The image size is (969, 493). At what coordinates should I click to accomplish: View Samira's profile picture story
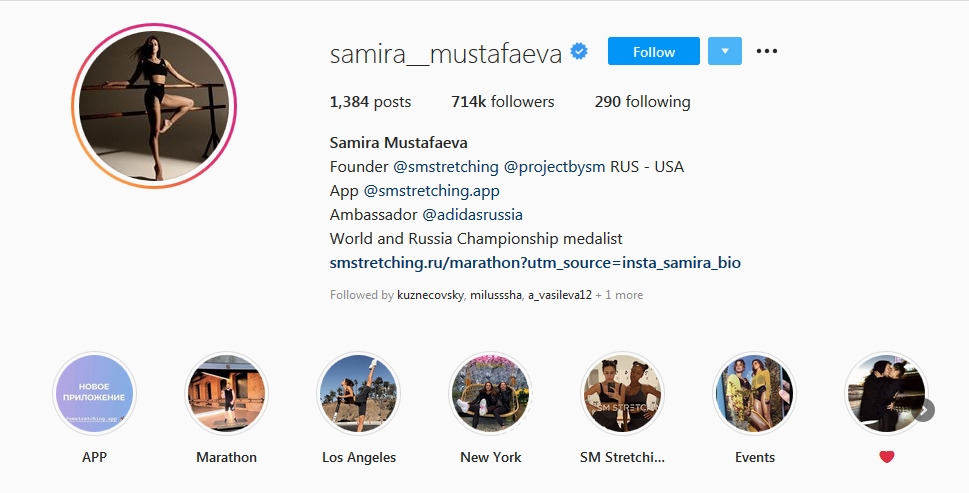pos(154,106)
